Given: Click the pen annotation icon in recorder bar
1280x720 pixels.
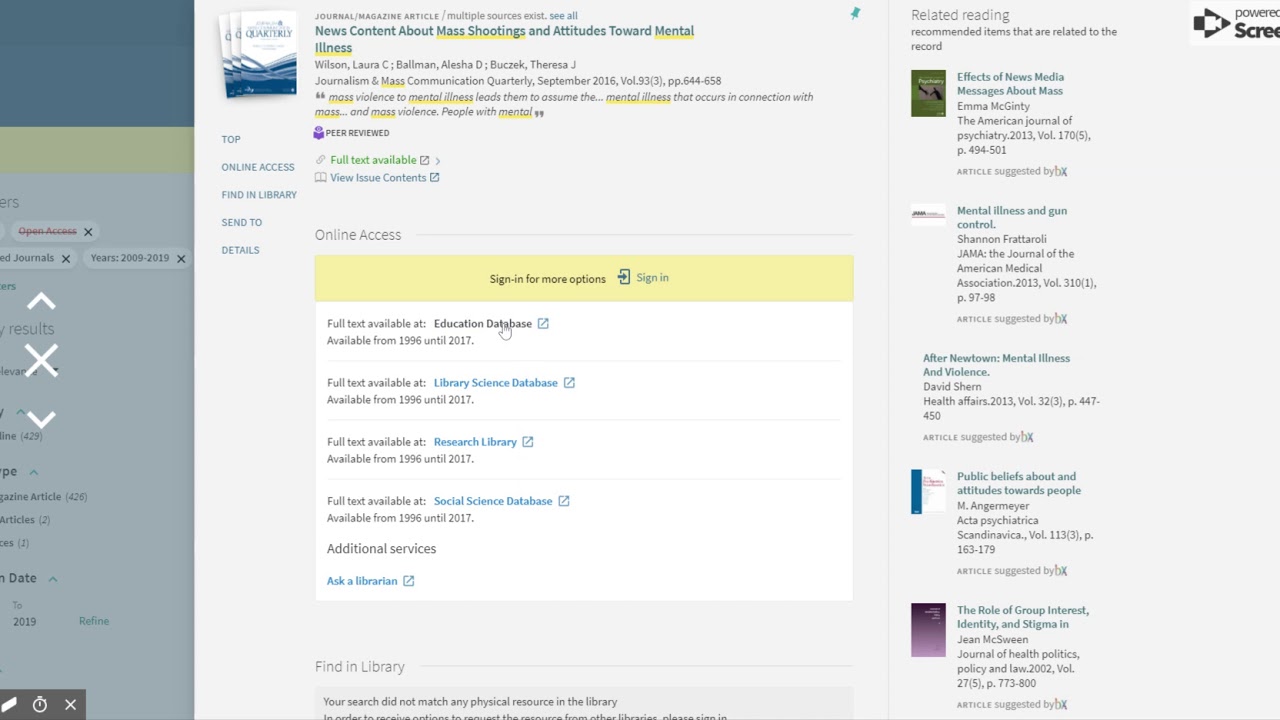Looking at the screenshot, I should coord(8,705).
